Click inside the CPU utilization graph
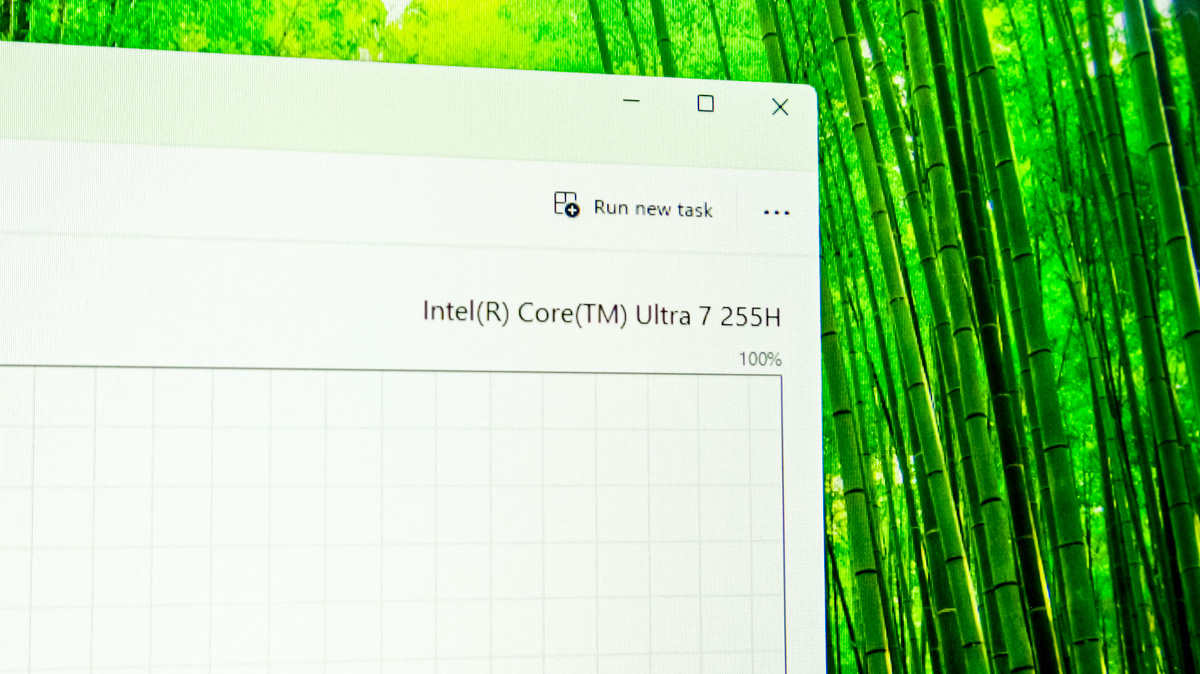The height and width of the screenshot is (674, 1200). click(390, 520)
